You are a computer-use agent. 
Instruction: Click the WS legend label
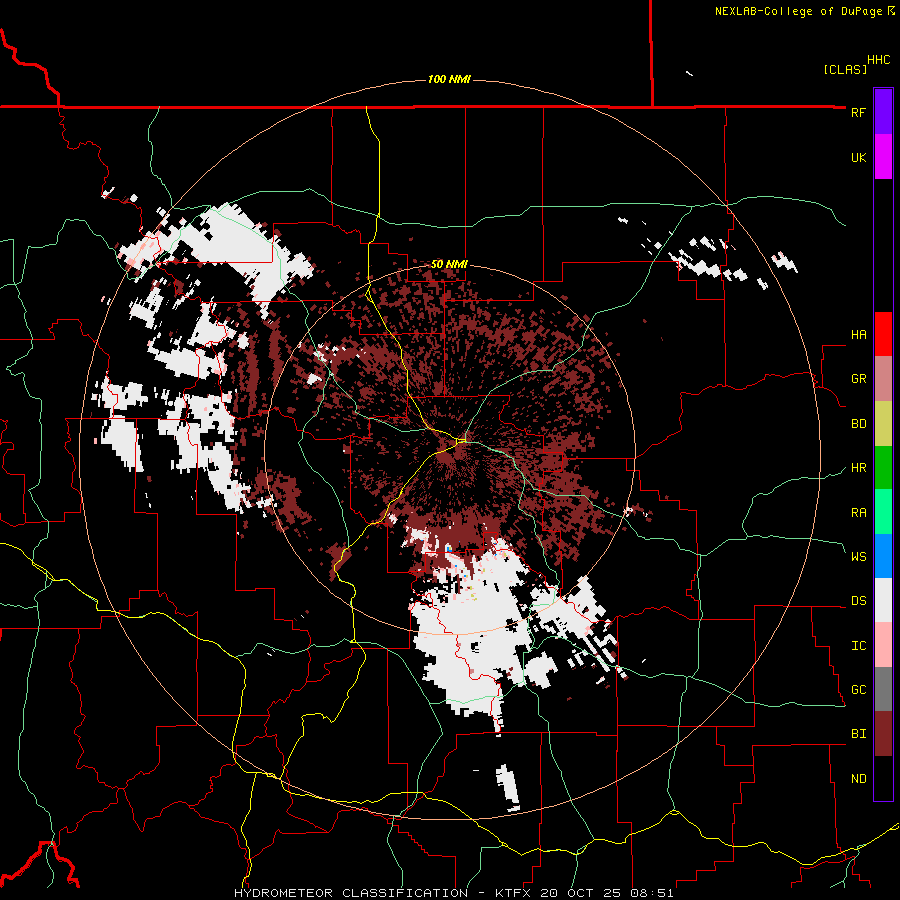(858, 557)
